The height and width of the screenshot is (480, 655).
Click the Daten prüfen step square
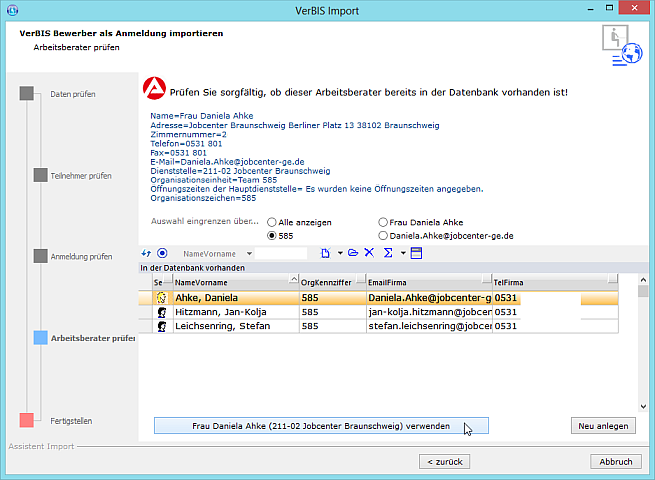coord(27,93)
